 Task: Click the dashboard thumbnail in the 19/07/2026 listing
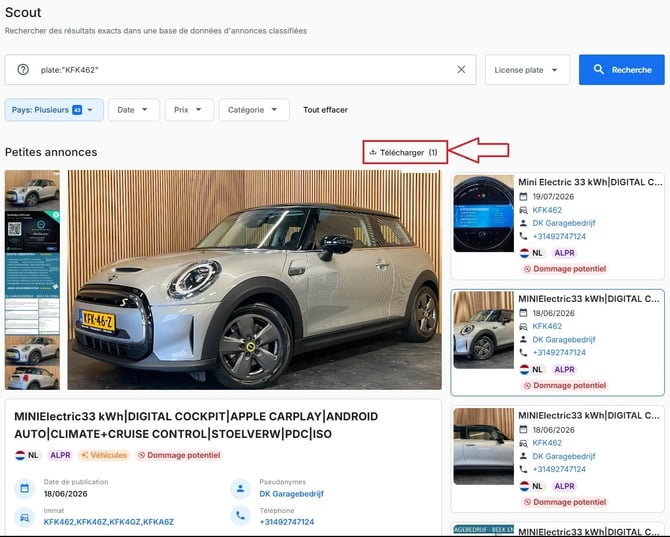point(483,213)
